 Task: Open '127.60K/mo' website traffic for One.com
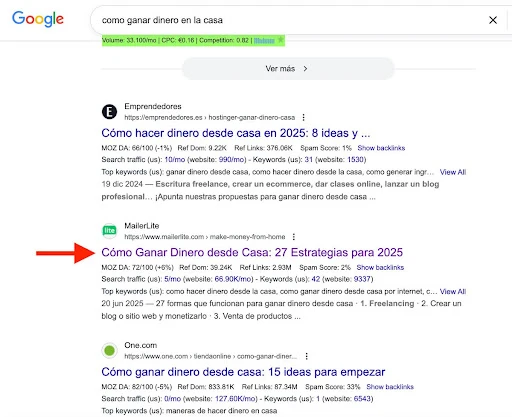(x=236, y=399)
